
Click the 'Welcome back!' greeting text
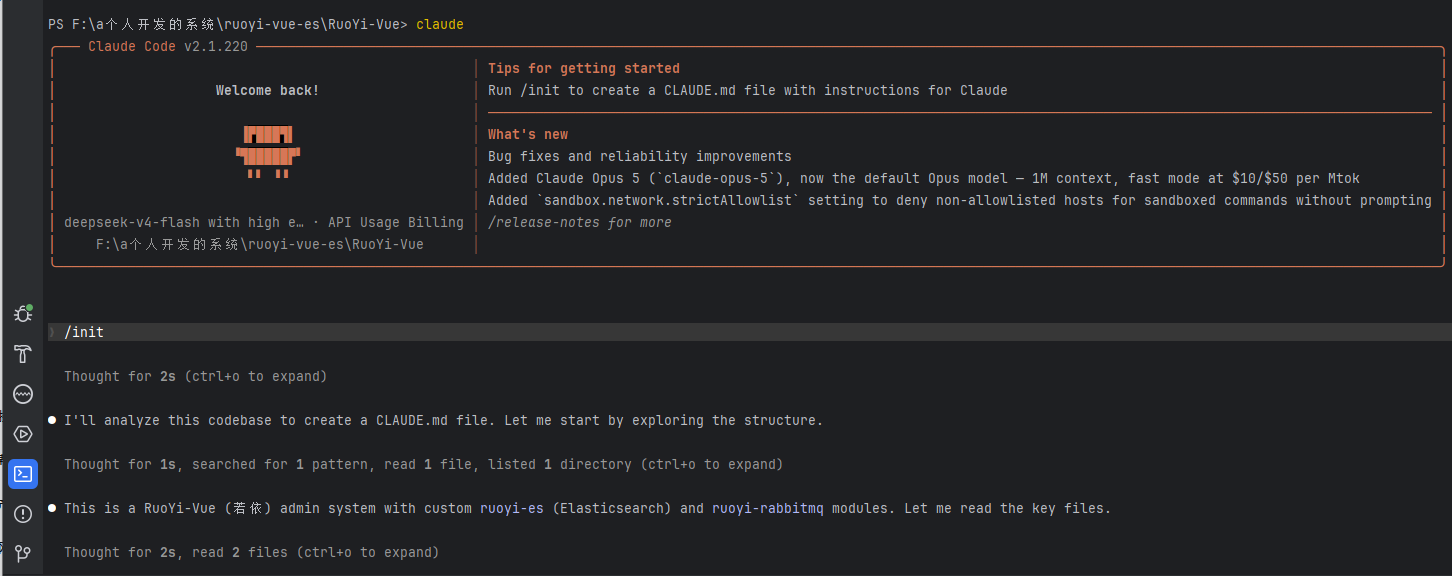268,91
